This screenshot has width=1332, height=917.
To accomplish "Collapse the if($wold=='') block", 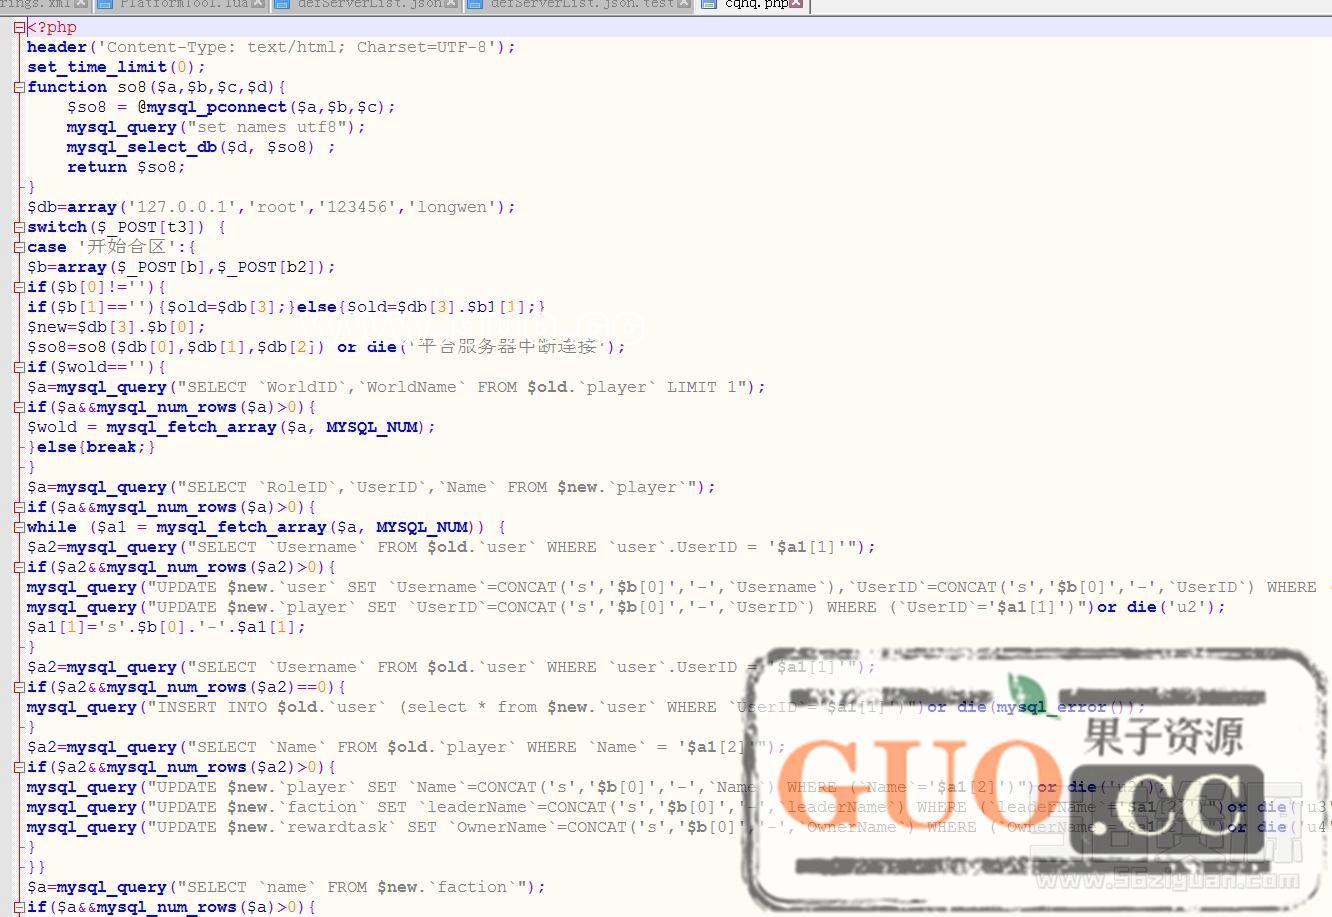I will coord(19,367).
